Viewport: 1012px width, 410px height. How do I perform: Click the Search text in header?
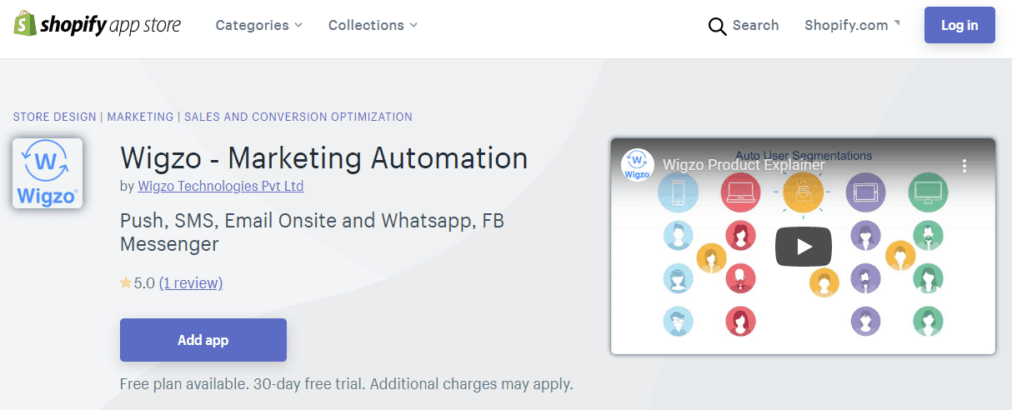755,25
